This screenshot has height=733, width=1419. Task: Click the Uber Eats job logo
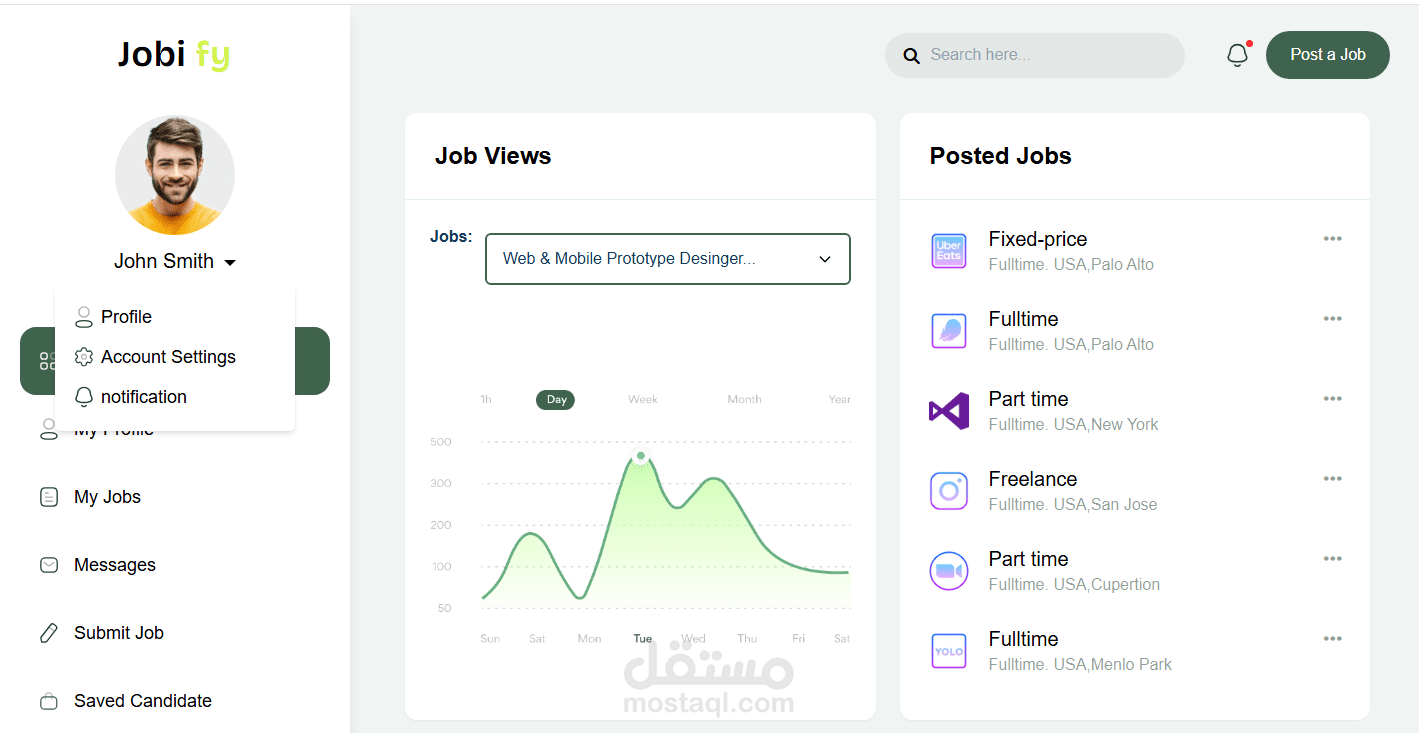(x=948, y=251)
